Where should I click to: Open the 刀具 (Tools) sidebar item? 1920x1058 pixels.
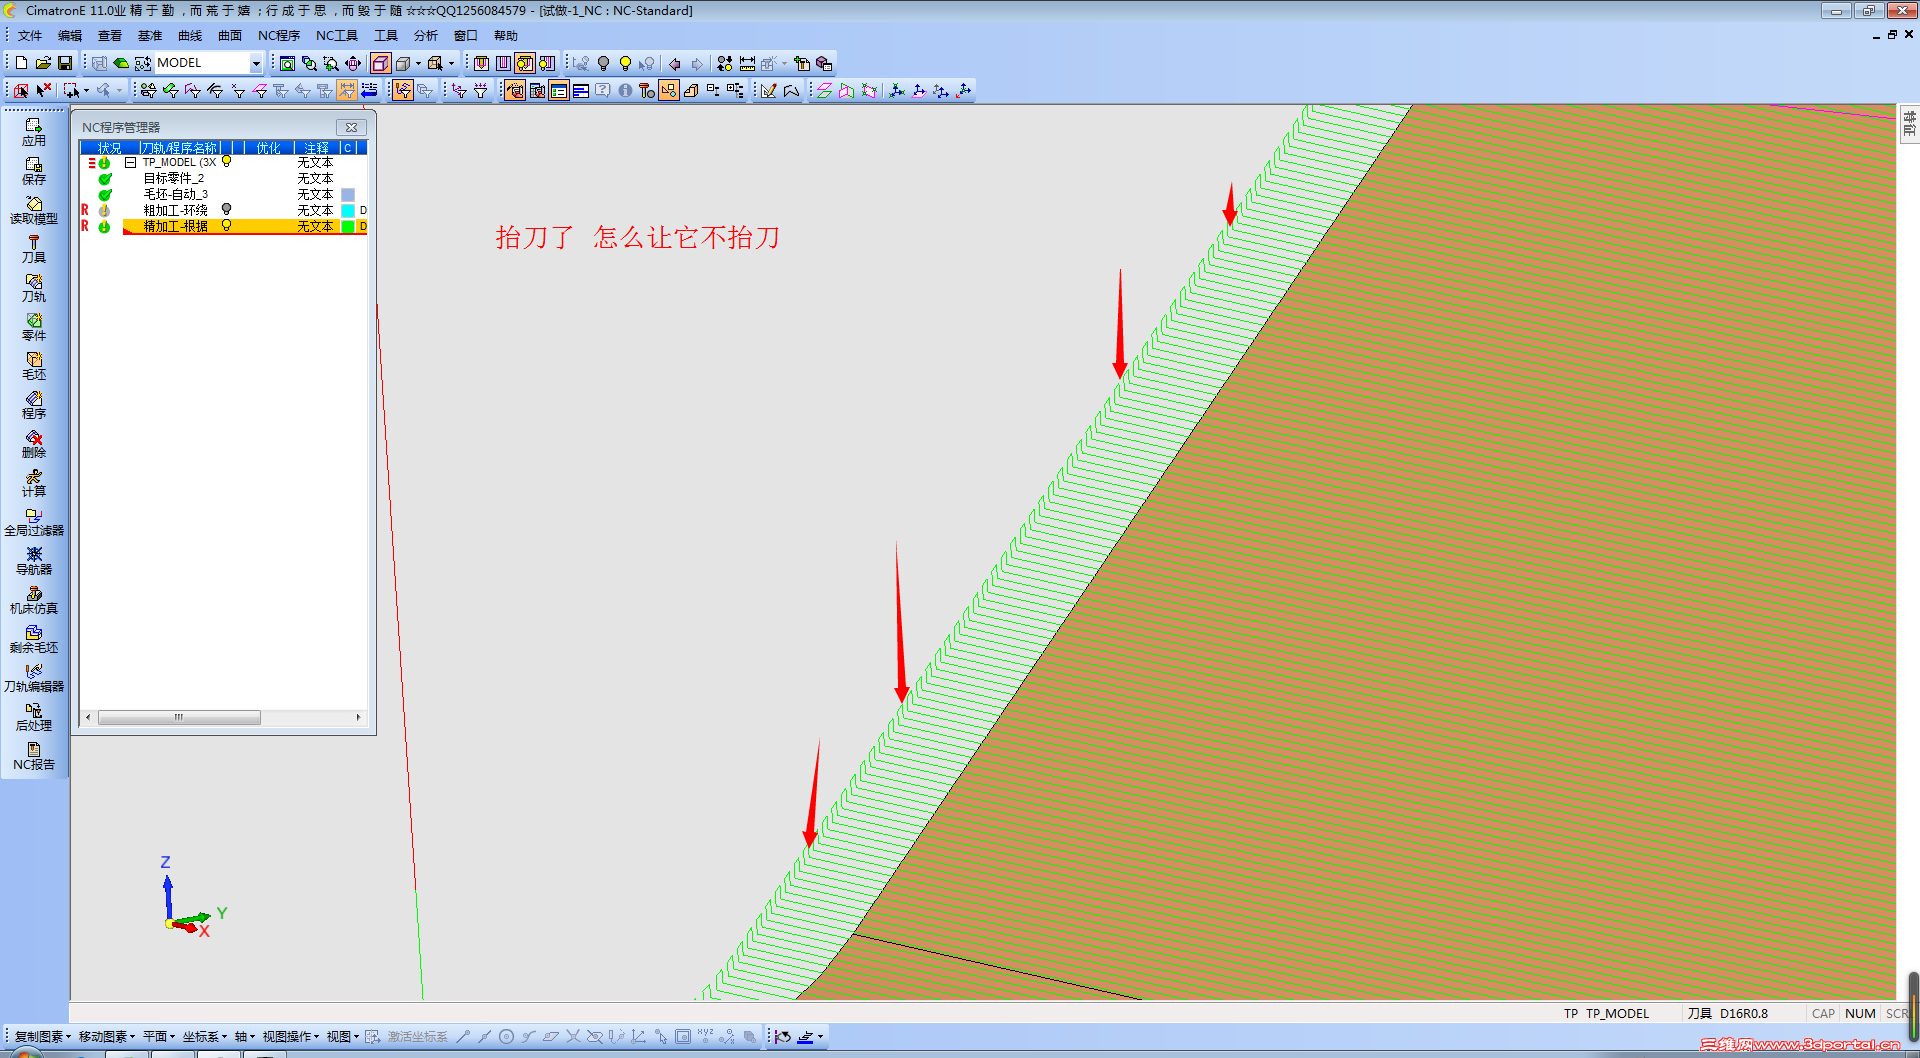click(x=34, y=249)
